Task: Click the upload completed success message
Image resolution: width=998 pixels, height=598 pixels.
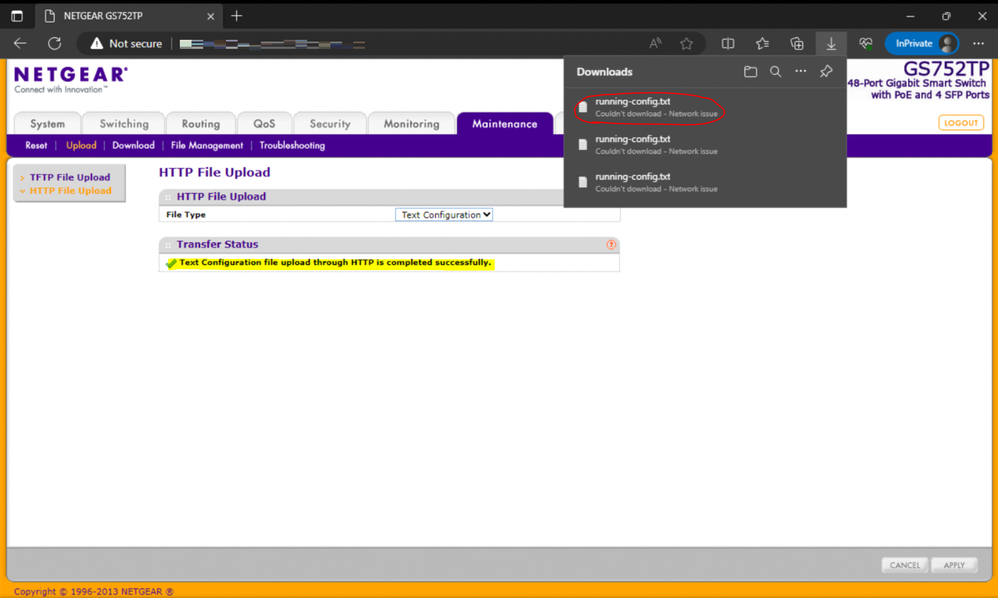Action: click(335, 263)
